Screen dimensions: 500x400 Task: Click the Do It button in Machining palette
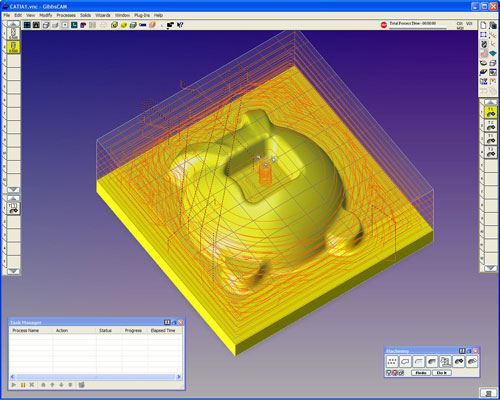pos(442,373)
